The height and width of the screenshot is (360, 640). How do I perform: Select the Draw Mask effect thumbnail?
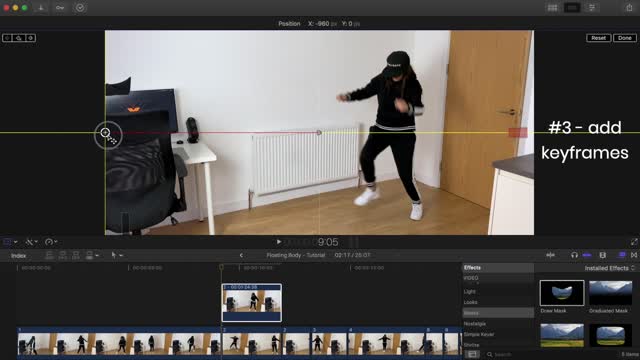click(x=562, y=293)
